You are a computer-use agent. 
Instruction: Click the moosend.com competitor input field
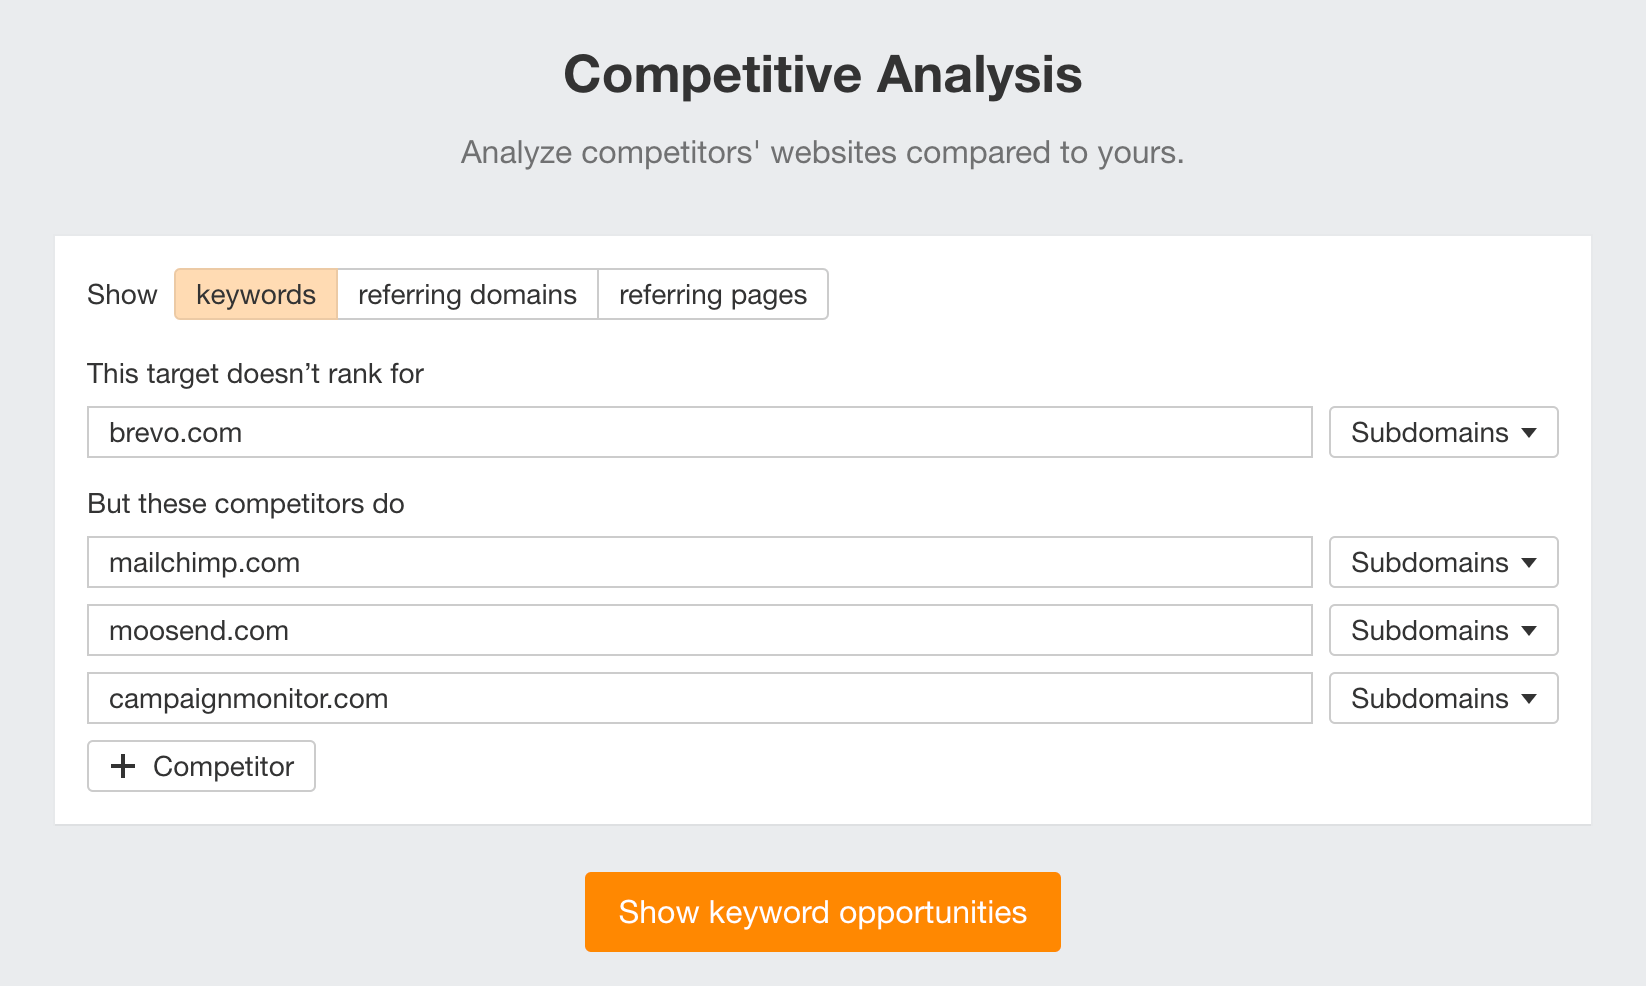point(700,630)
